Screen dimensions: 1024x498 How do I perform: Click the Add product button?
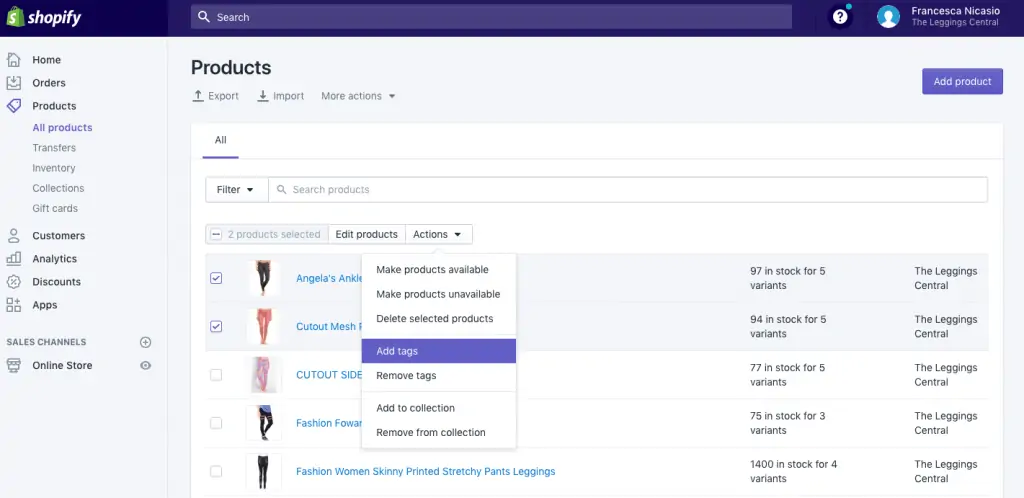(x=962, y=82)
